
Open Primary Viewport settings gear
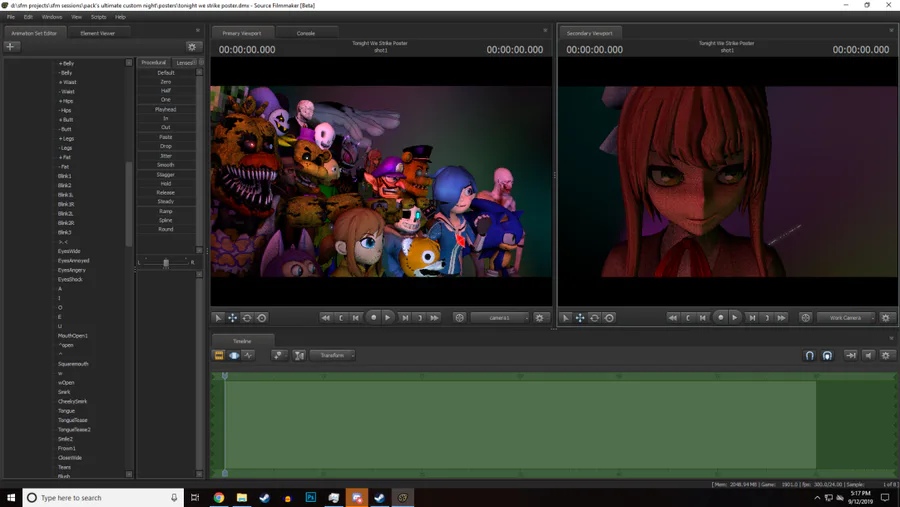pos(540,318)
